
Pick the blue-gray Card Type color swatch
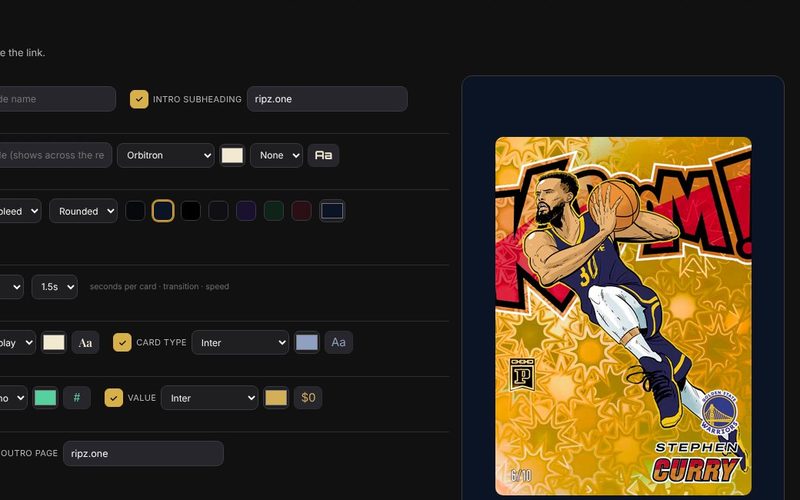307,342
